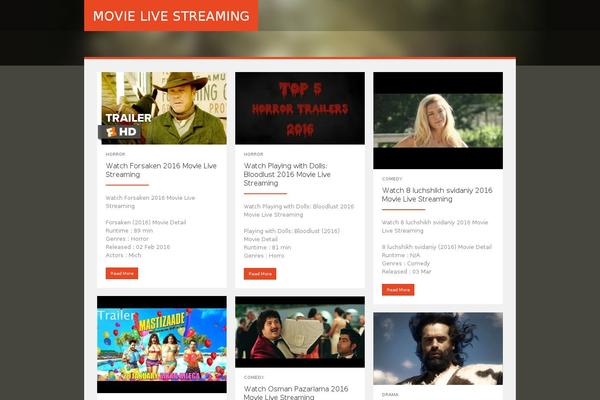
Task: Click the 'Genres : Comedy' text
Action: [x=406, y=263]
